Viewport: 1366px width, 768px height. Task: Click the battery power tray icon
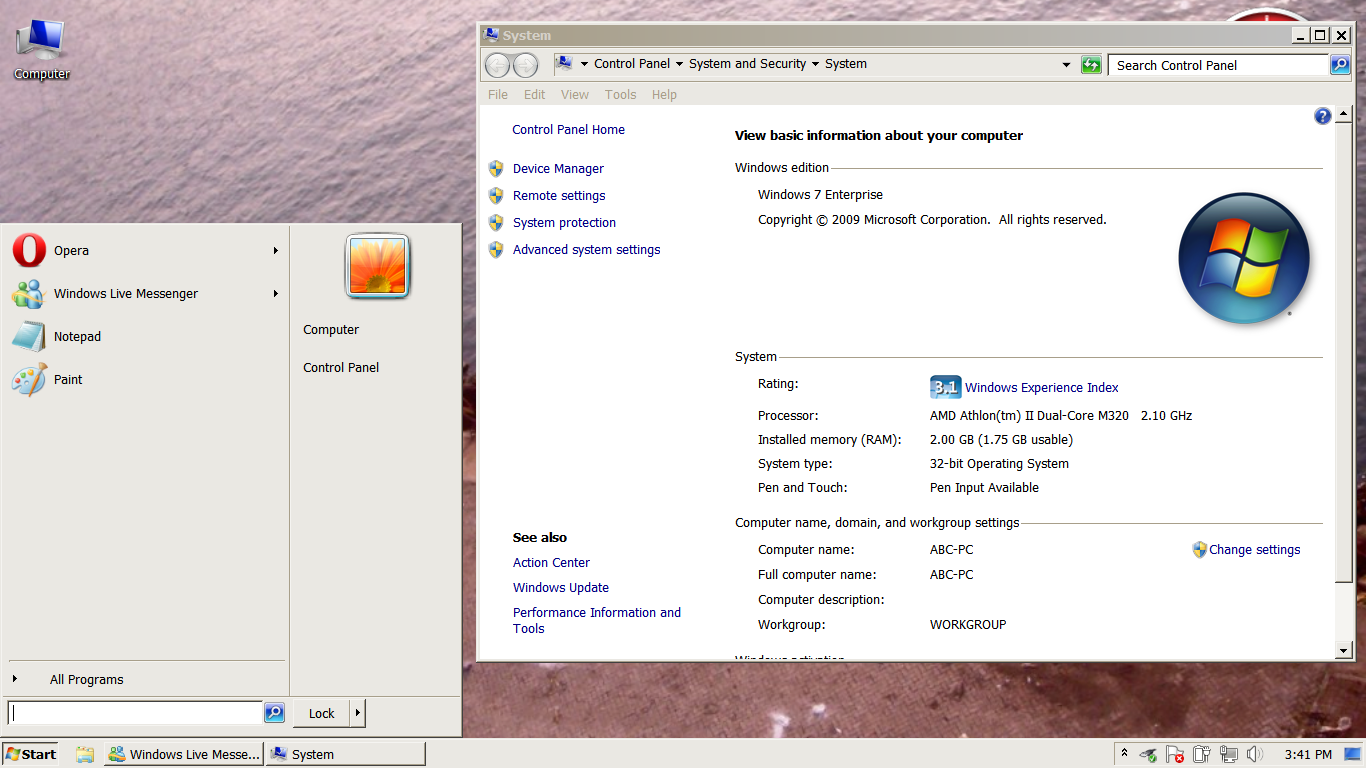point(1201,755)
